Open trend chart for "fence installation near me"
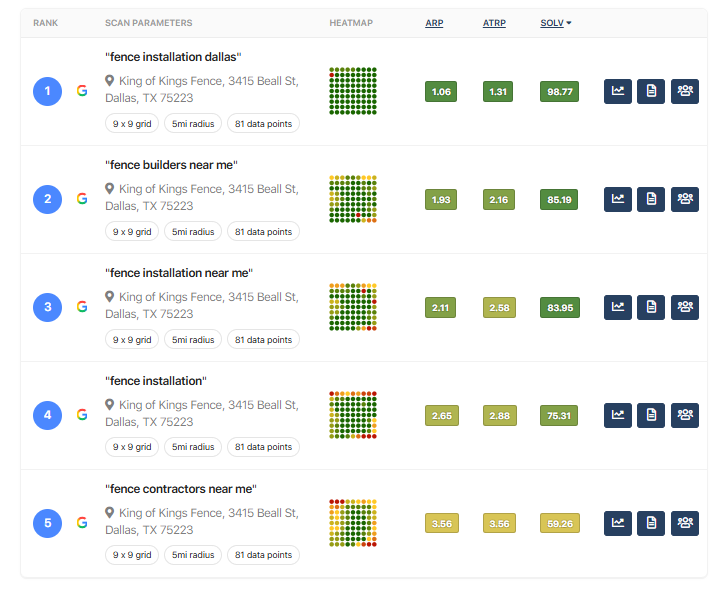 (618, 307)
